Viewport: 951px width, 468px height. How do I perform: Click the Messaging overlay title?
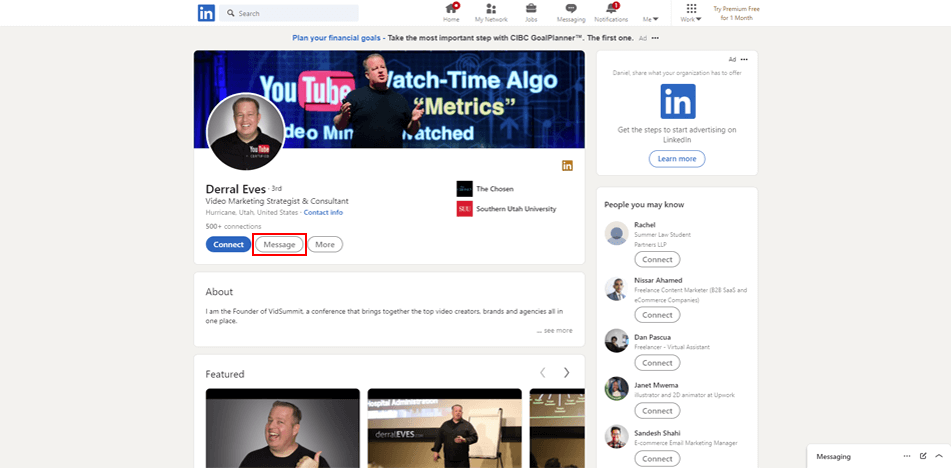(x=833, y=456)
